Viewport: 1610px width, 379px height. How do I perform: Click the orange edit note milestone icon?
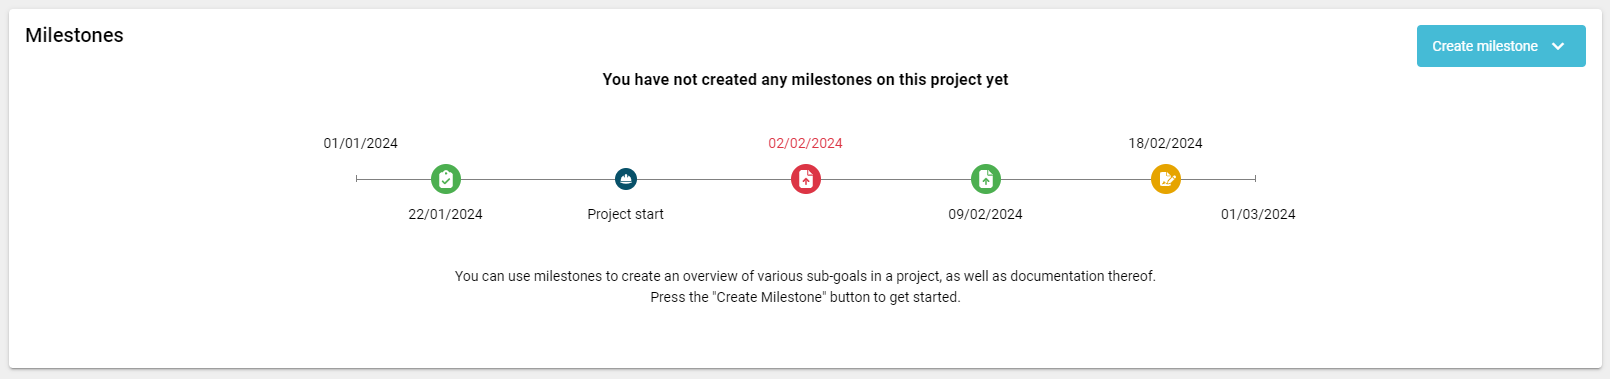click(x=1166, y=179)
